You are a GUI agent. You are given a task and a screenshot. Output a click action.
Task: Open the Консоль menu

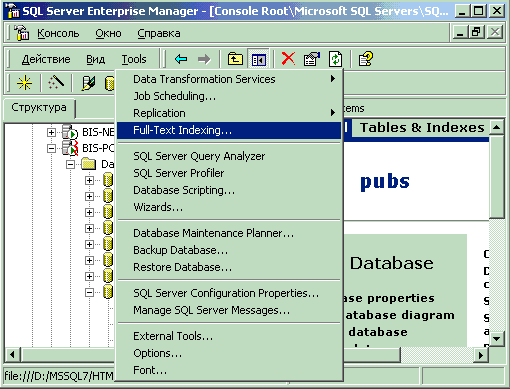pyautogui.click(x=58, y=33)
